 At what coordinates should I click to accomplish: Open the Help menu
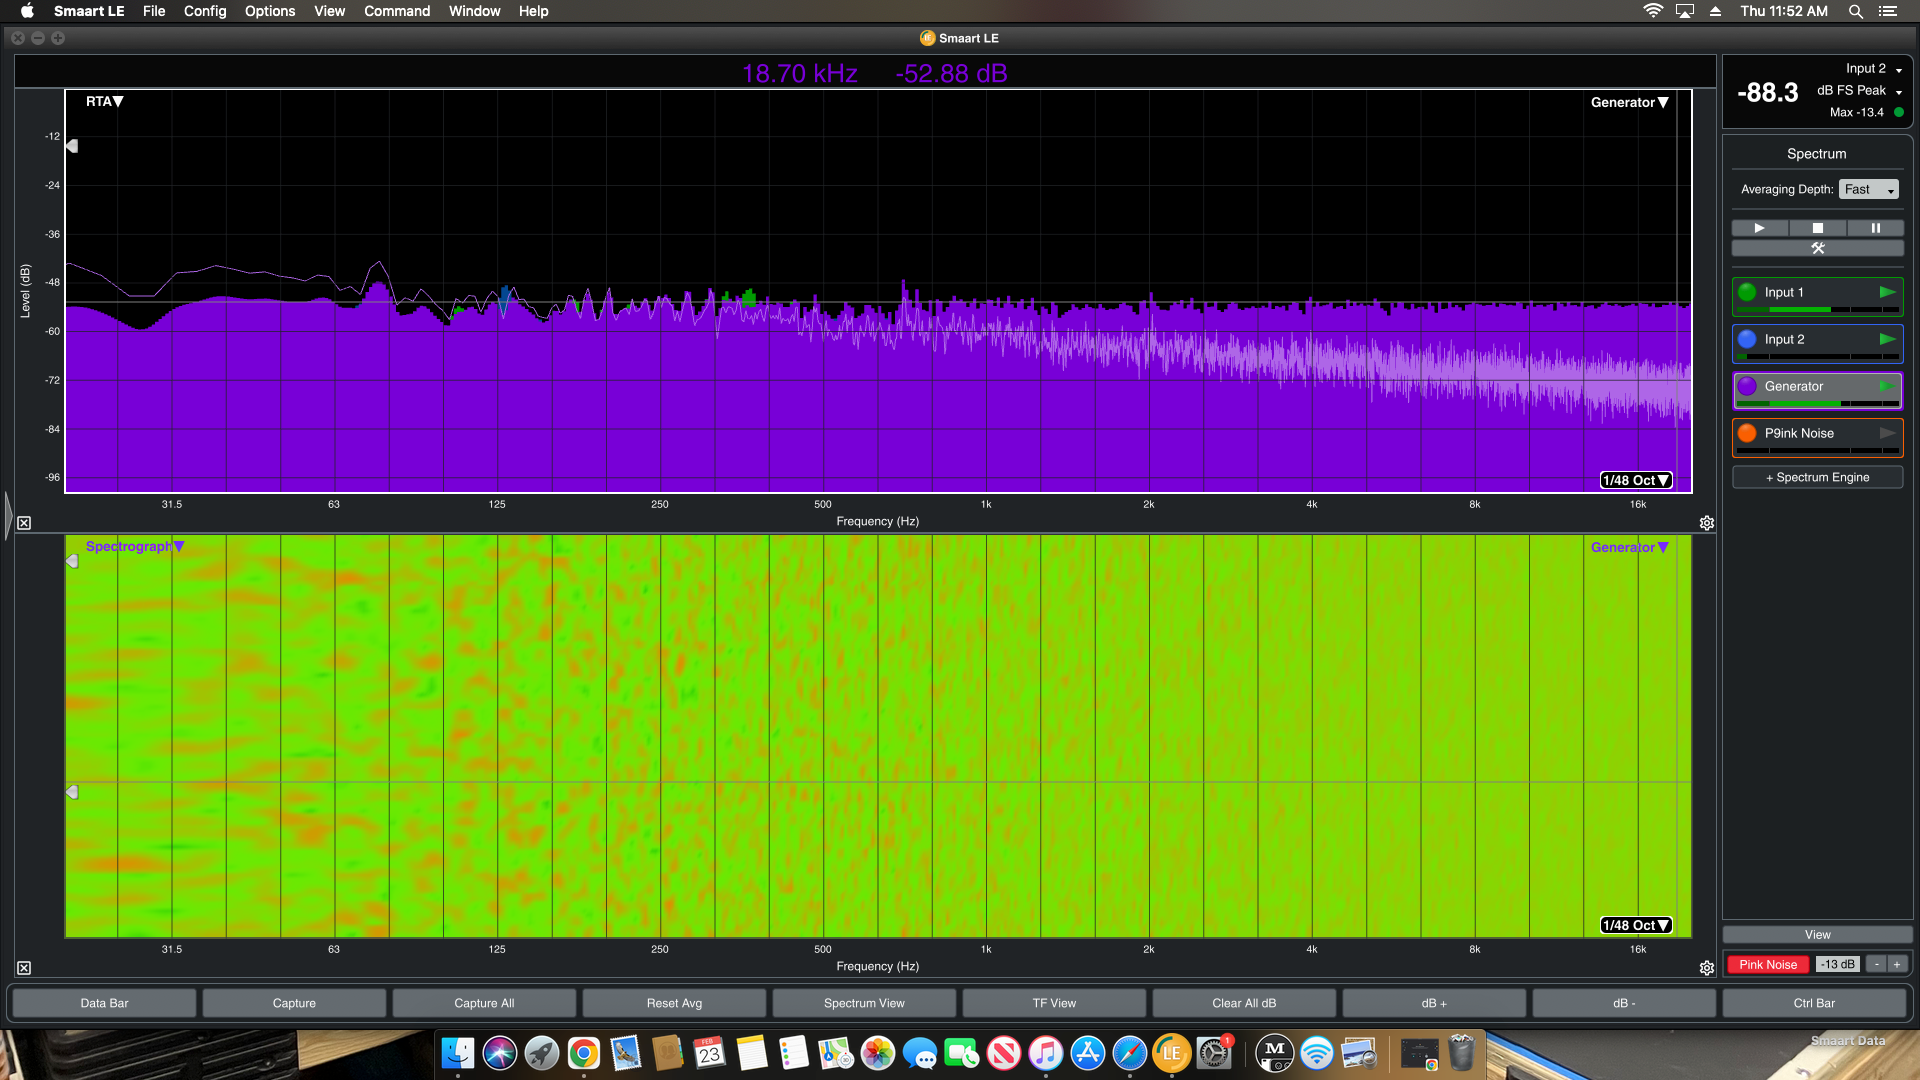coord(533,11)
